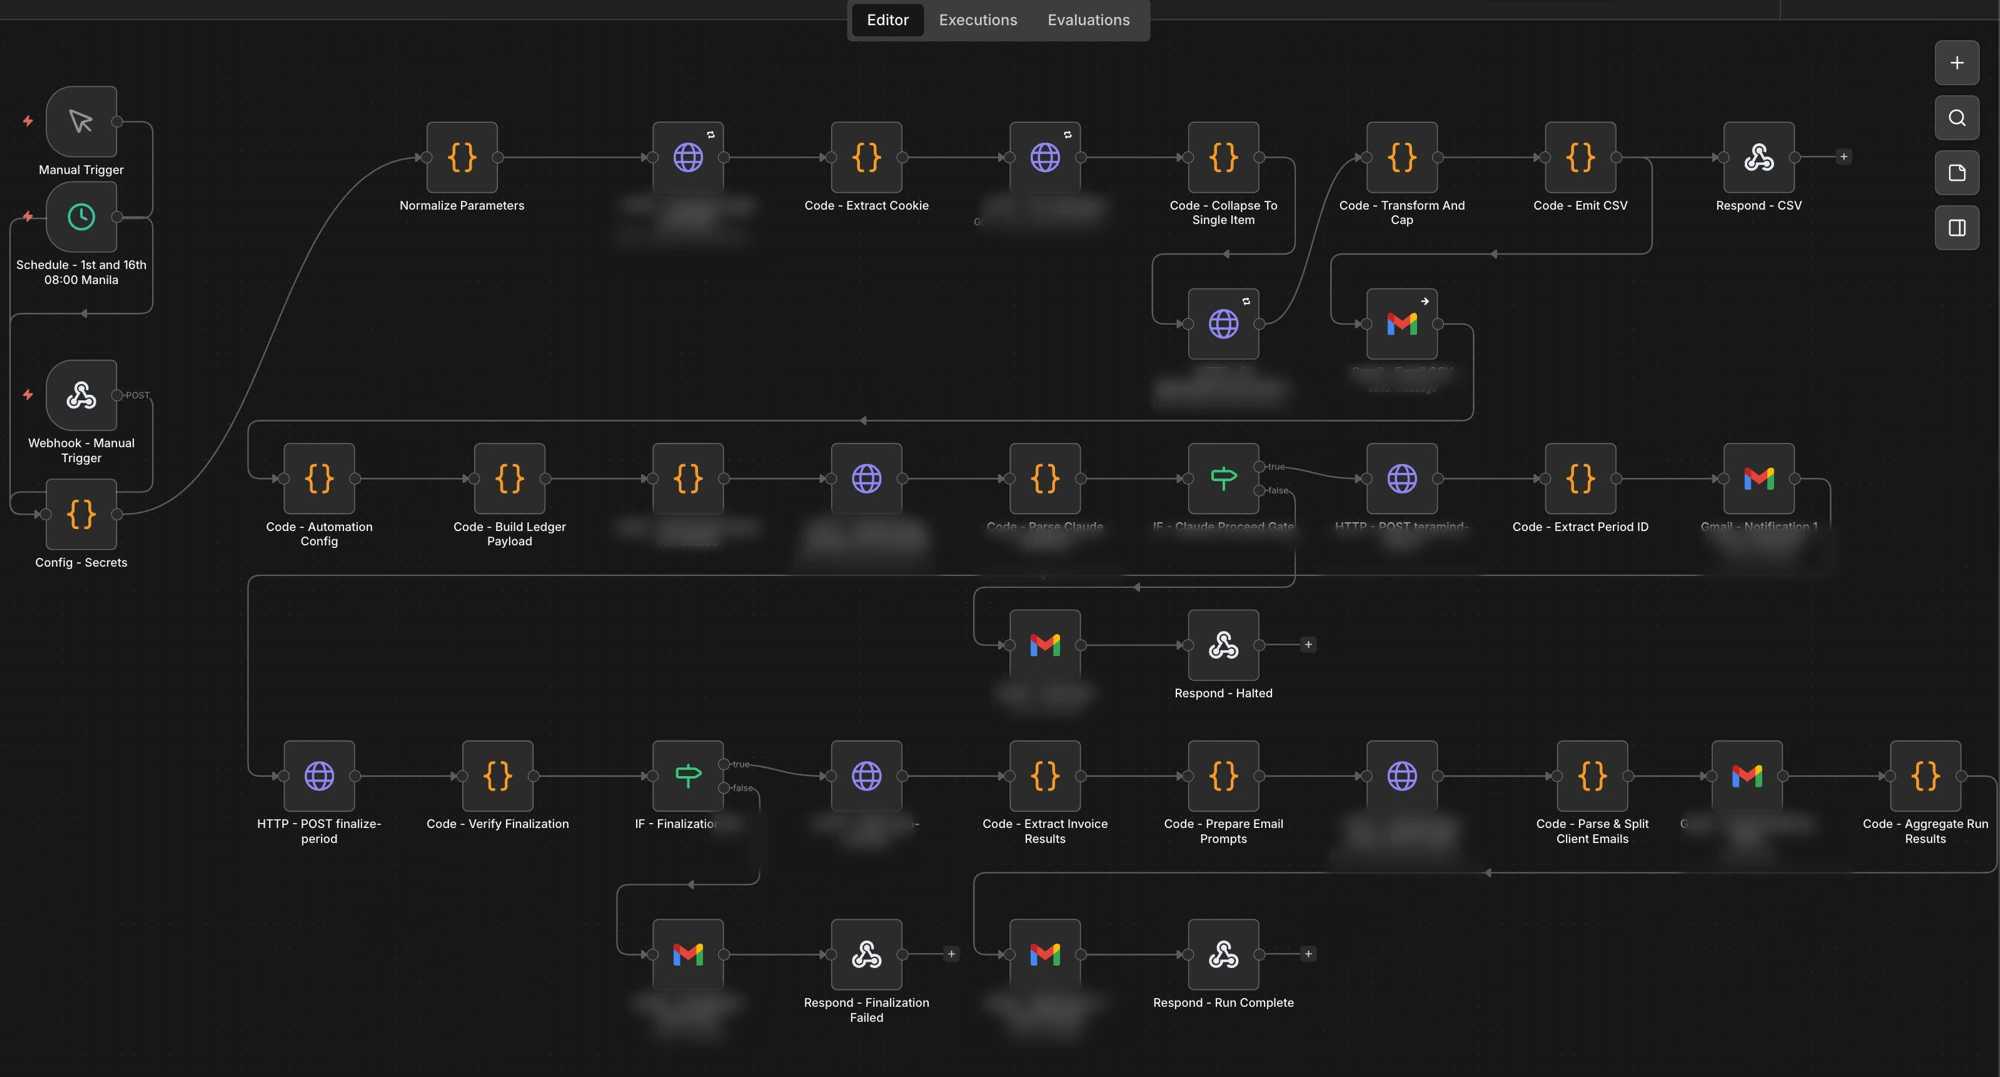This screenshot has height=1077, width=2000.
Task: Select Code - Extract Cookie node
Action: pyautogui.click(x=867, y=157)
